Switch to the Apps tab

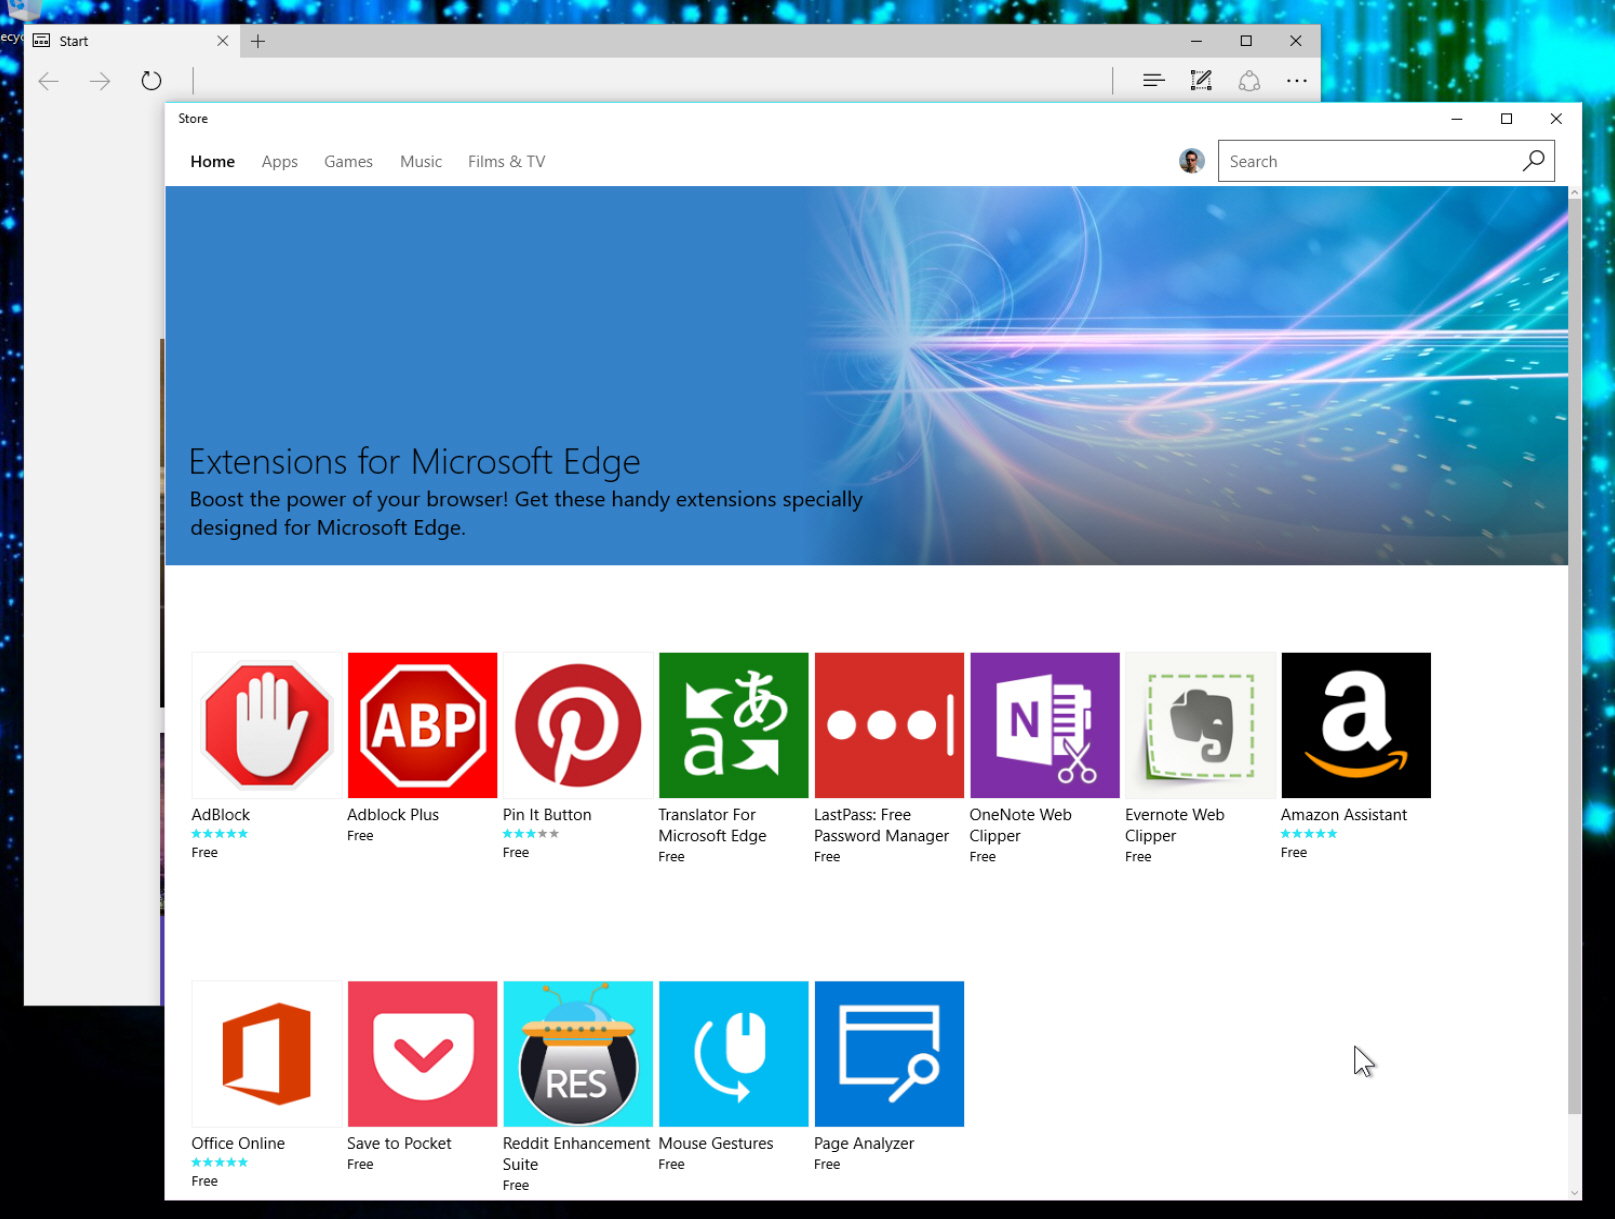coord(280,161)
